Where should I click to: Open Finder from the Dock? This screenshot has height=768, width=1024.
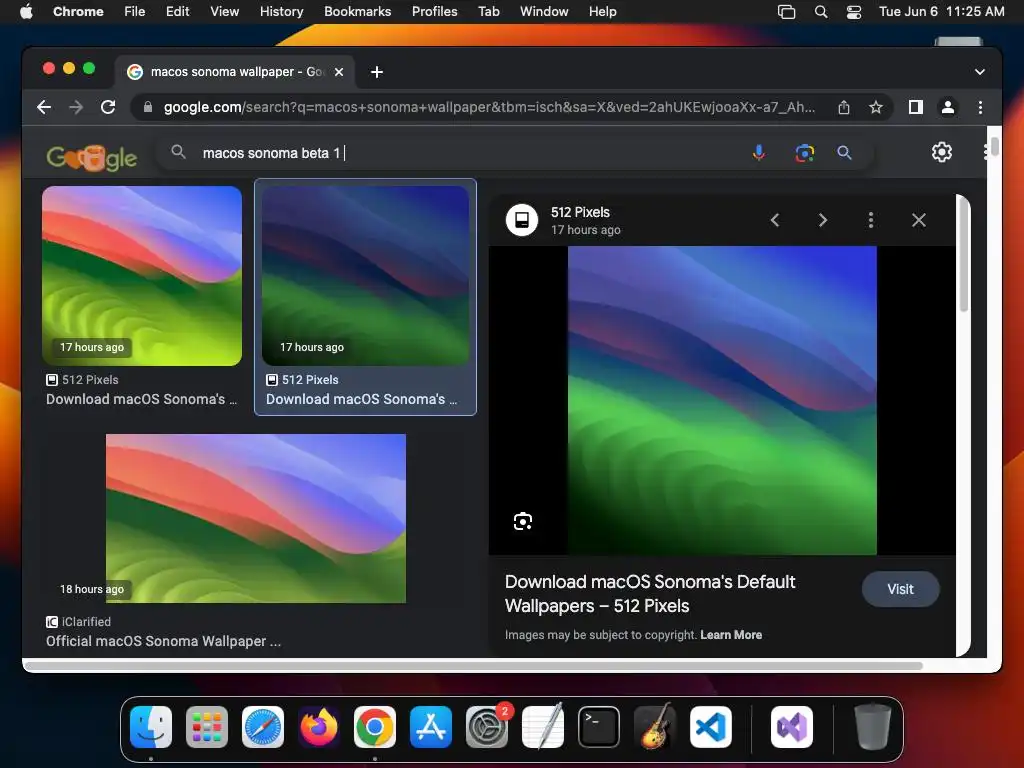(151, 727)
